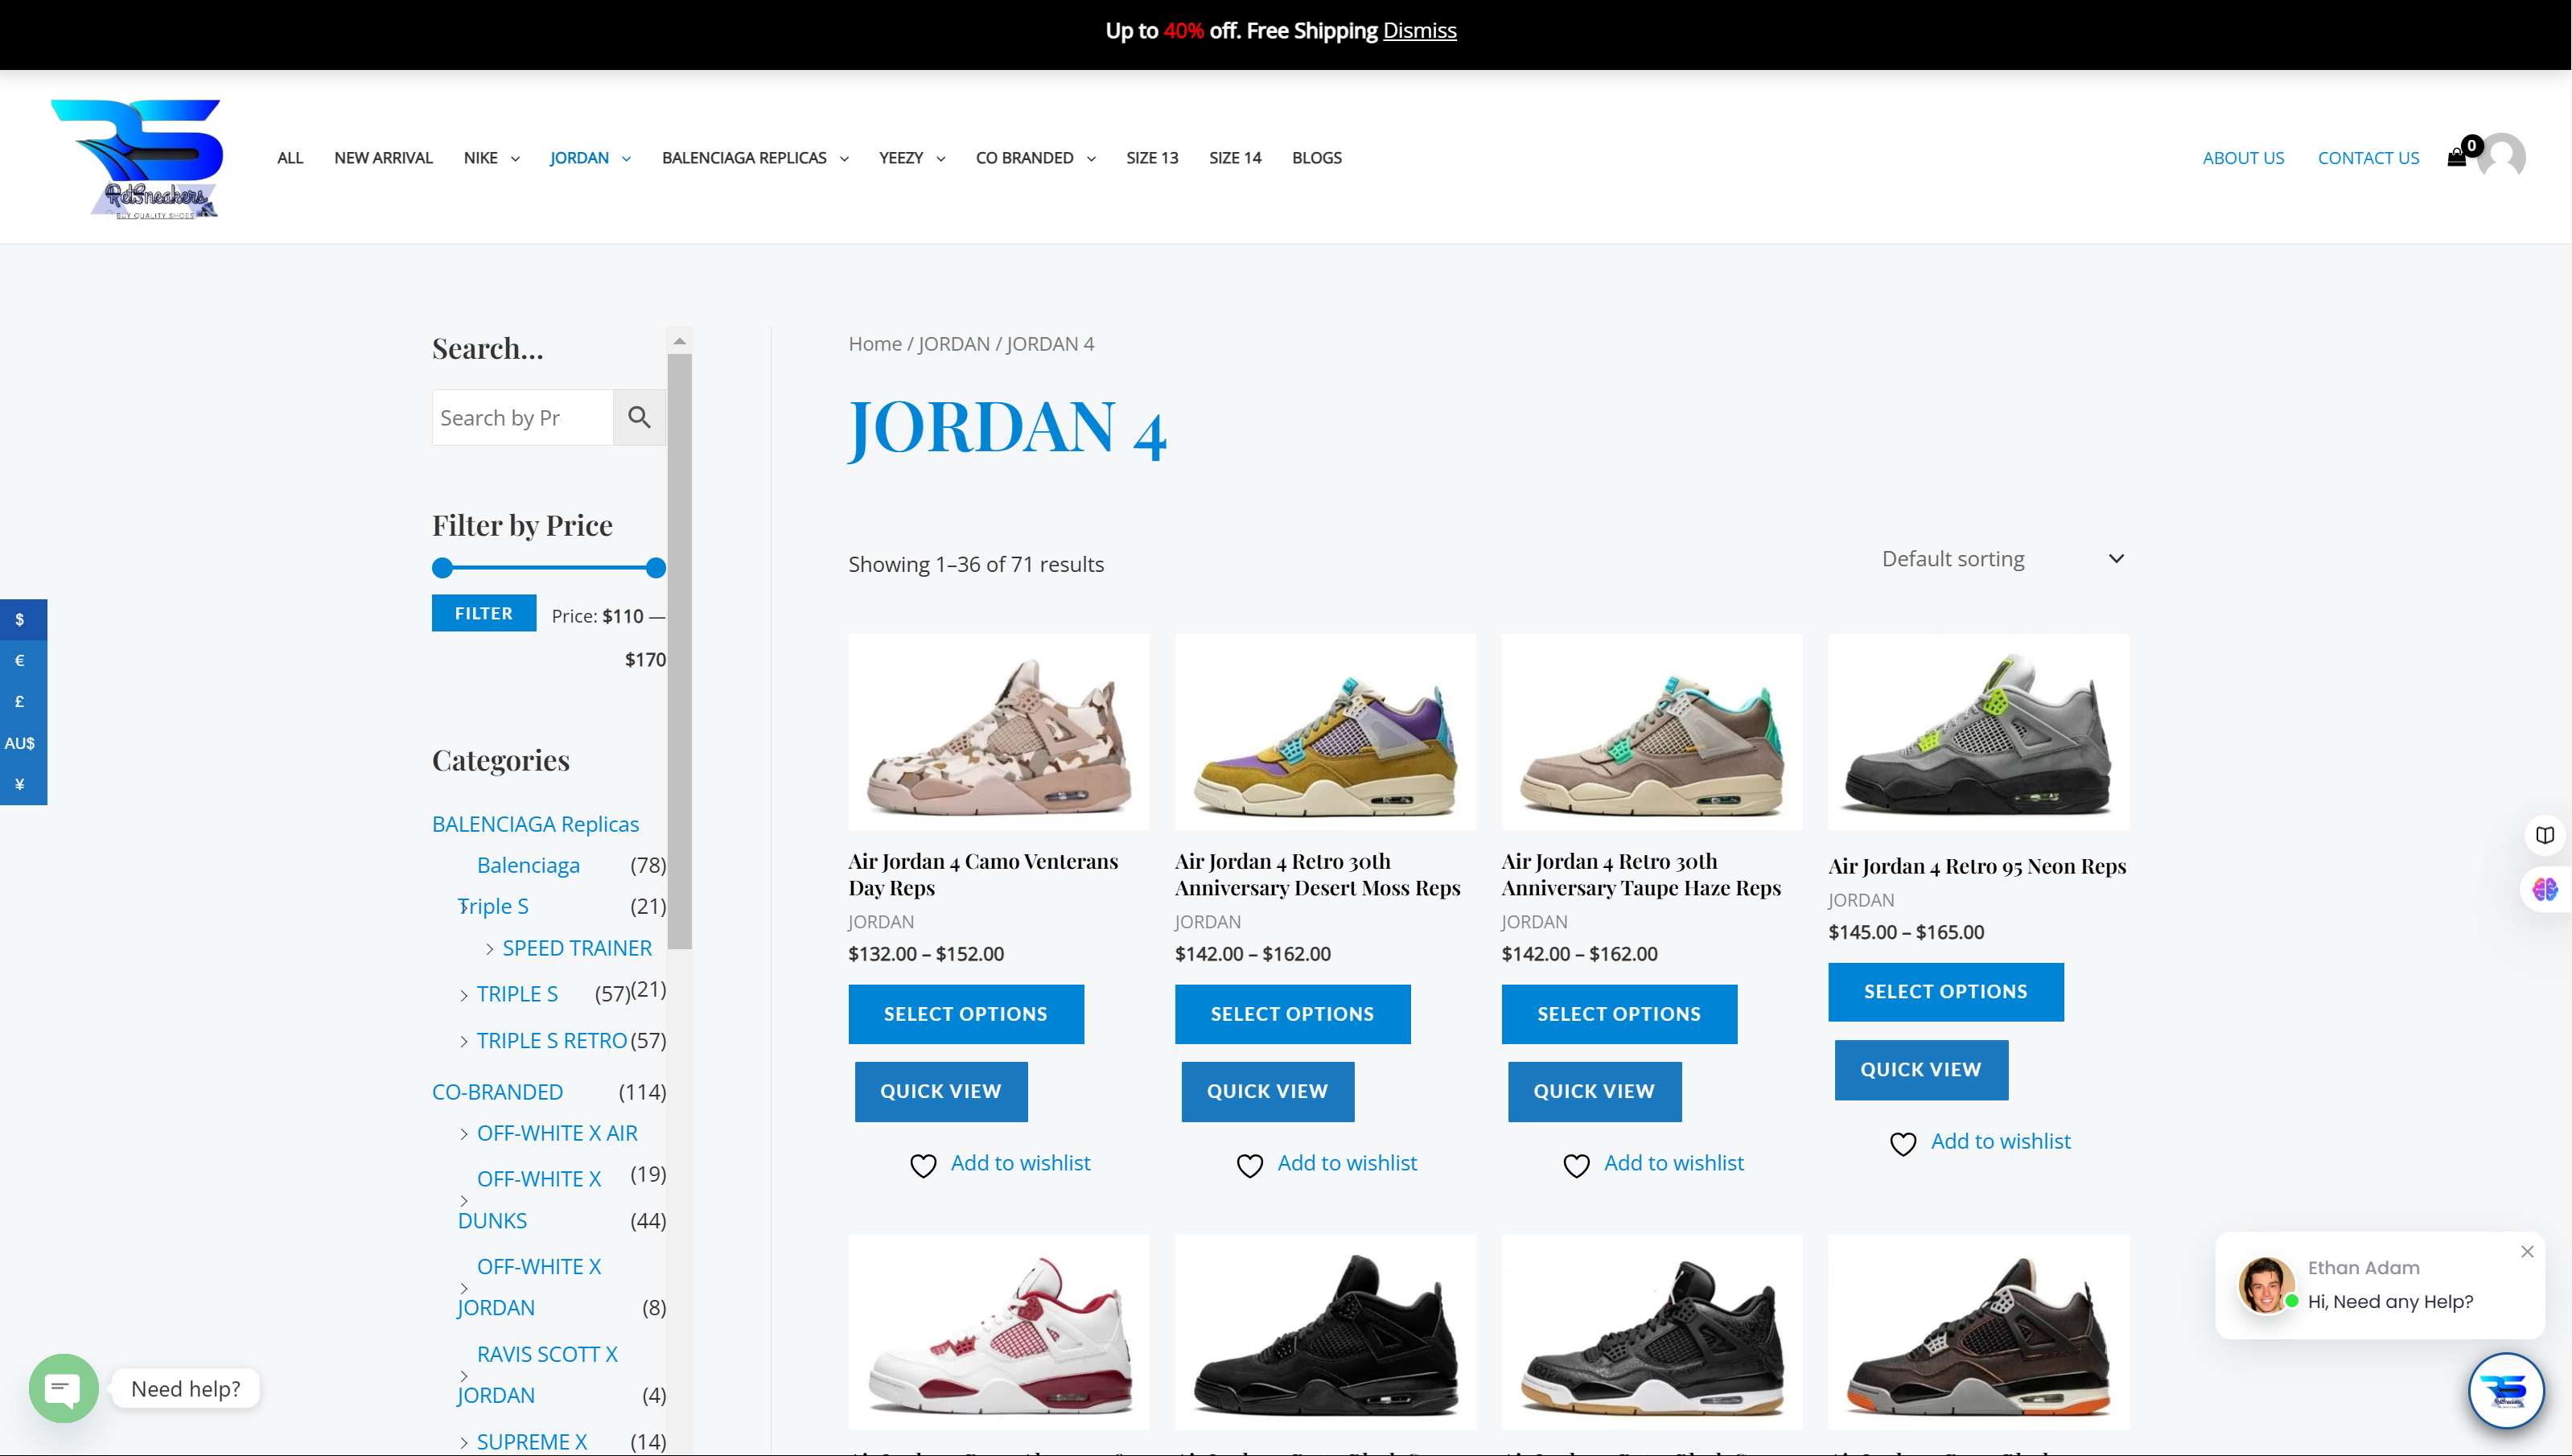The image size is (2572, 1456).
Task: Click the sidebar vertical scrollbar thumb
Action: pos(680,651)
